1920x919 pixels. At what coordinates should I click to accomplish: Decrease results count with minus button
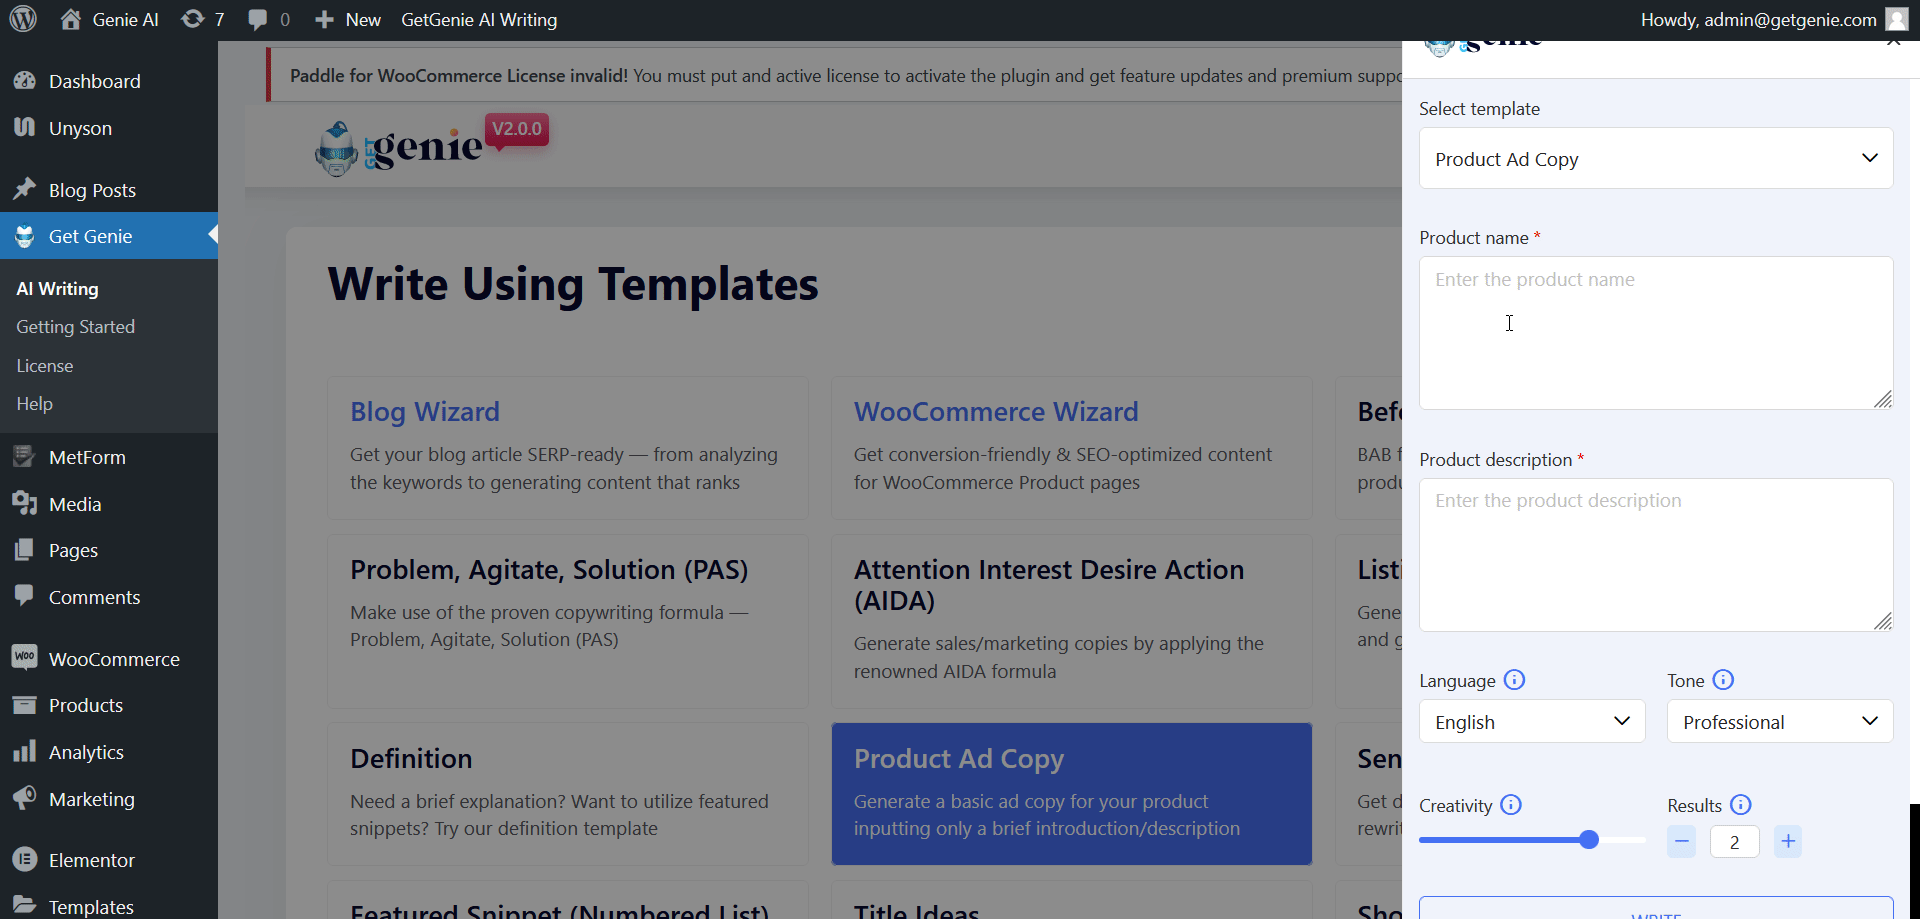pyautogui.click(x=1682, y=842)
